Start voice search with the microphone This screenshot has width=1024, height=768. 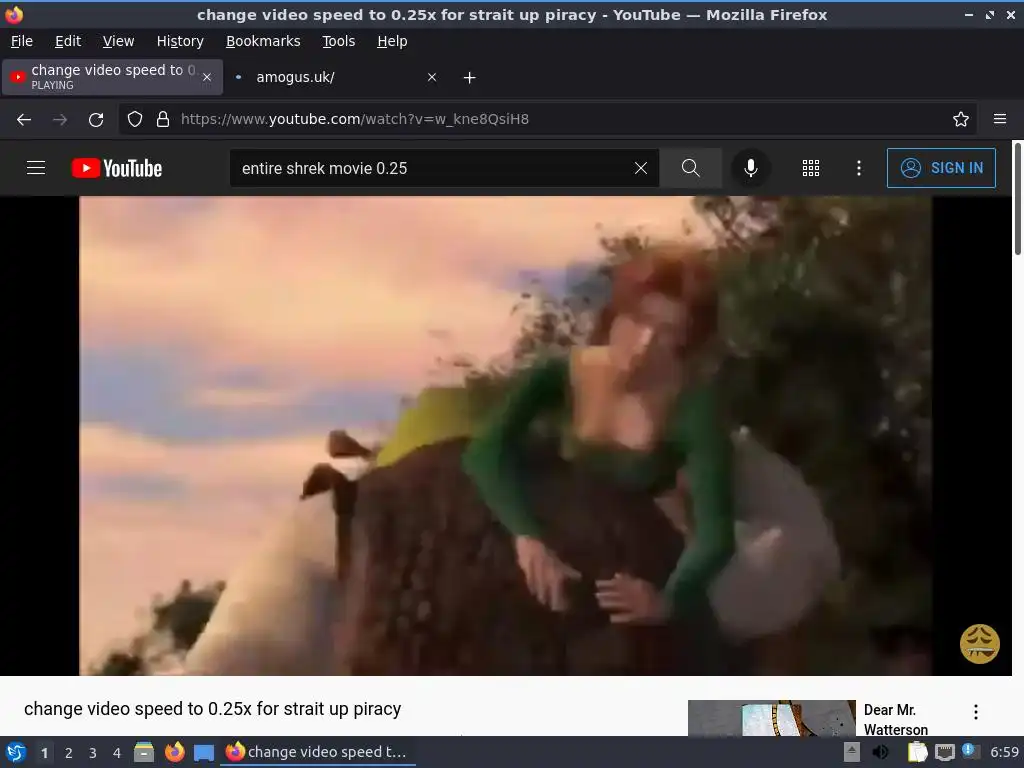pos(751,168)
